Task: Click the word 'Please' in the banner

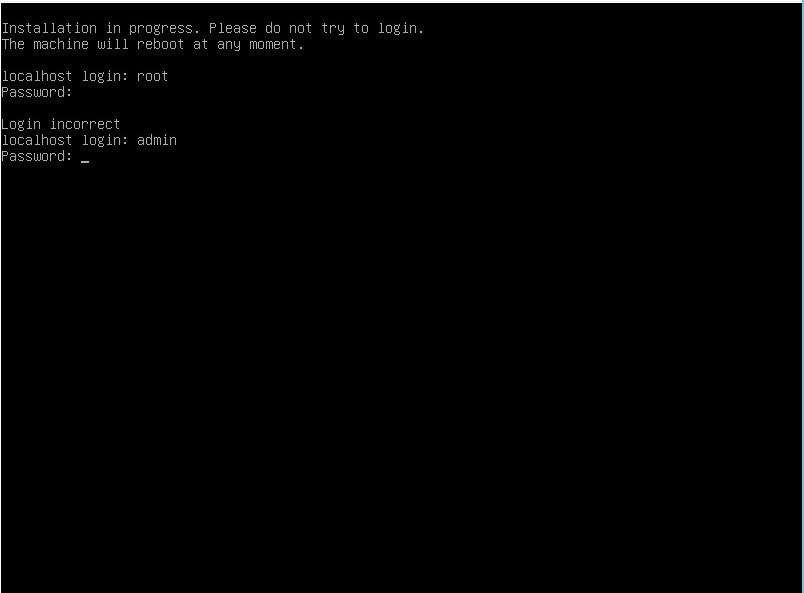Action: (x=233, y=28)
